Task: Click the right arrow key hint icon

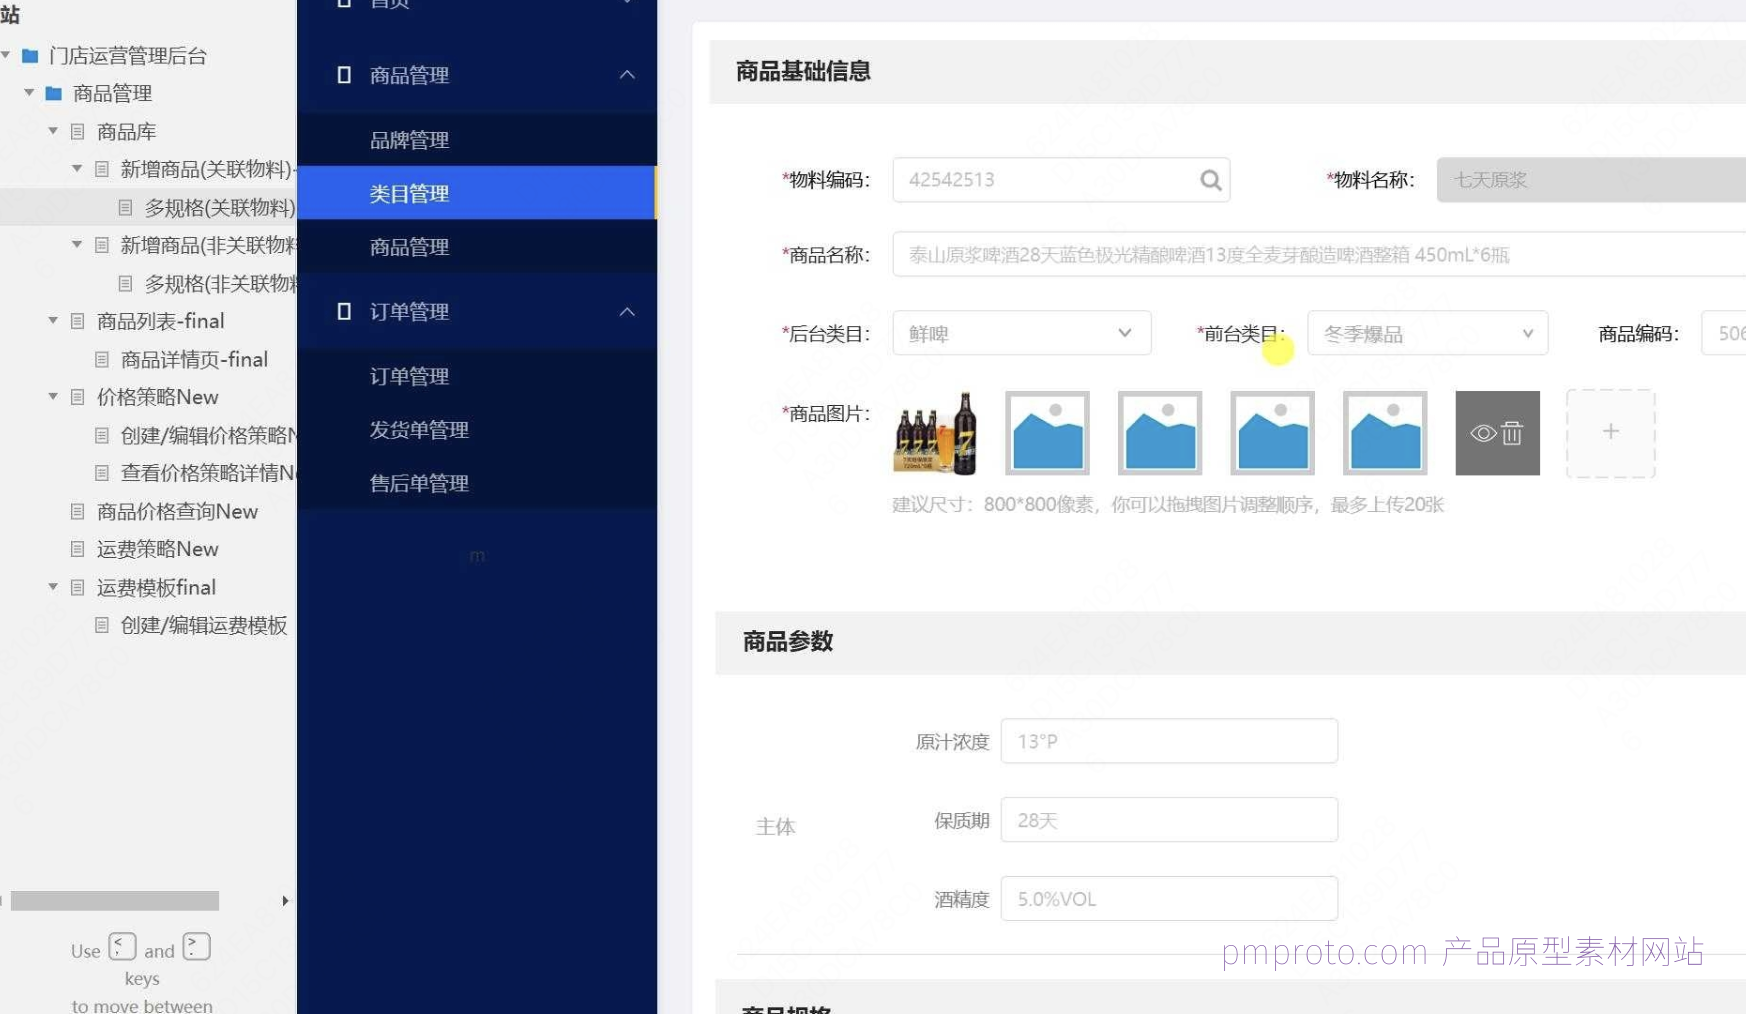Action: tap(196, 946)
